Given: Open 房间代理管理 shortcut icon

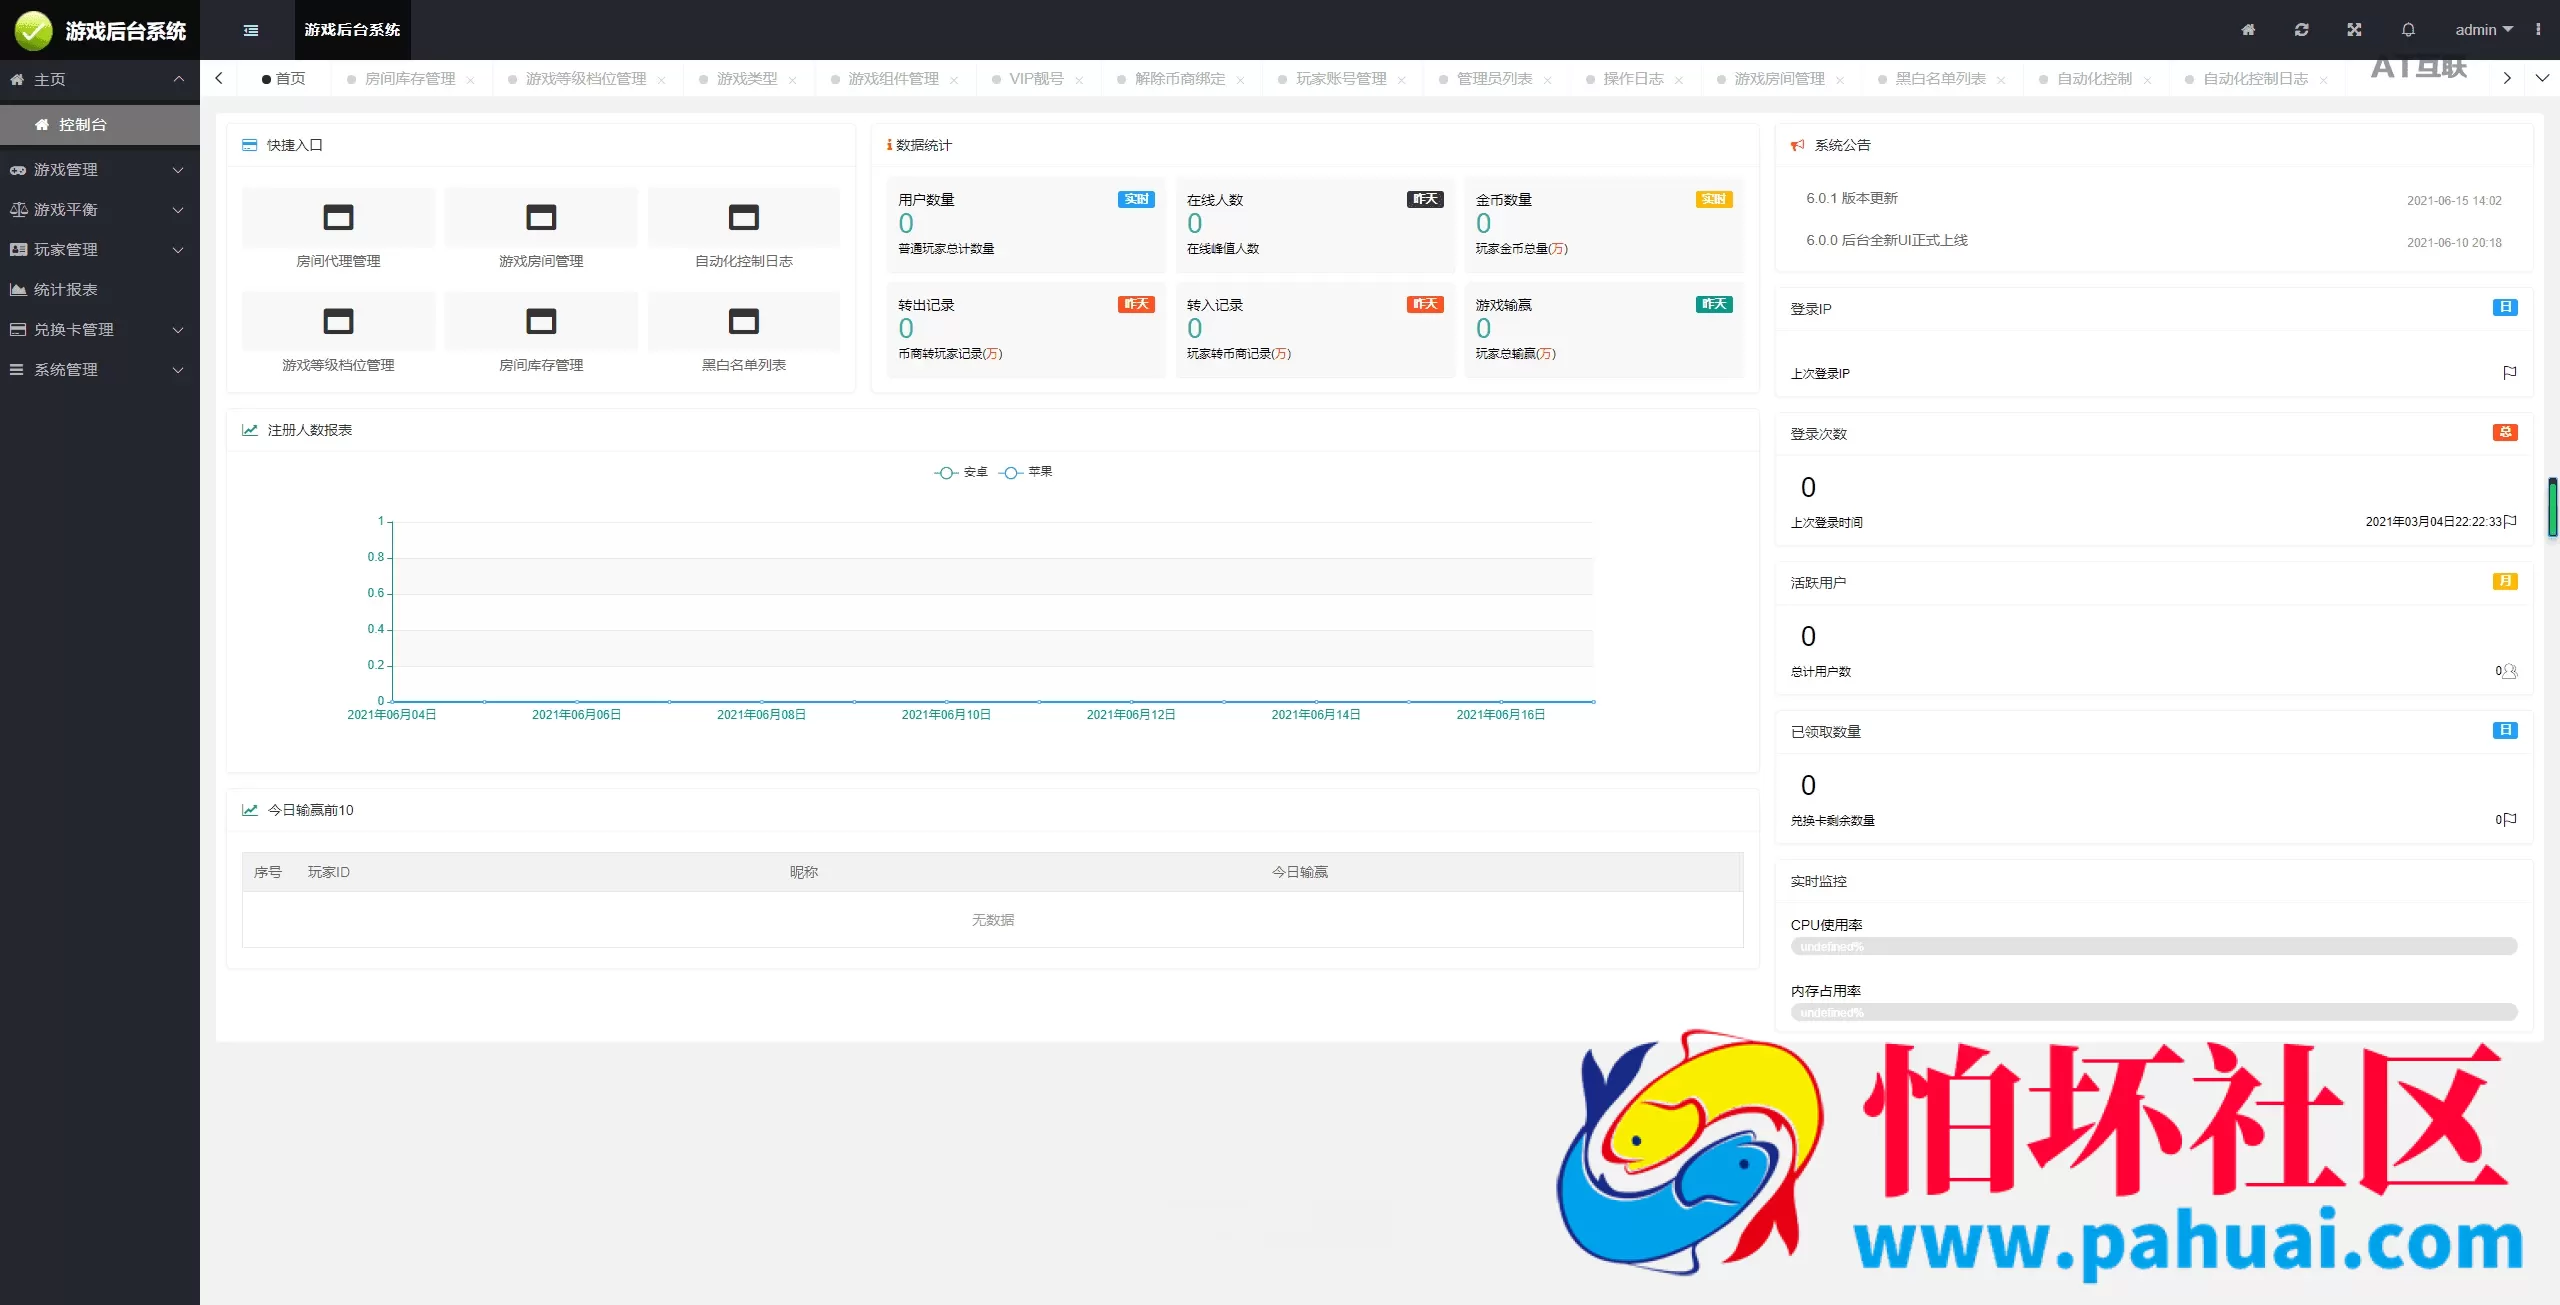Looking at the screenshot, I should point(338,217).
